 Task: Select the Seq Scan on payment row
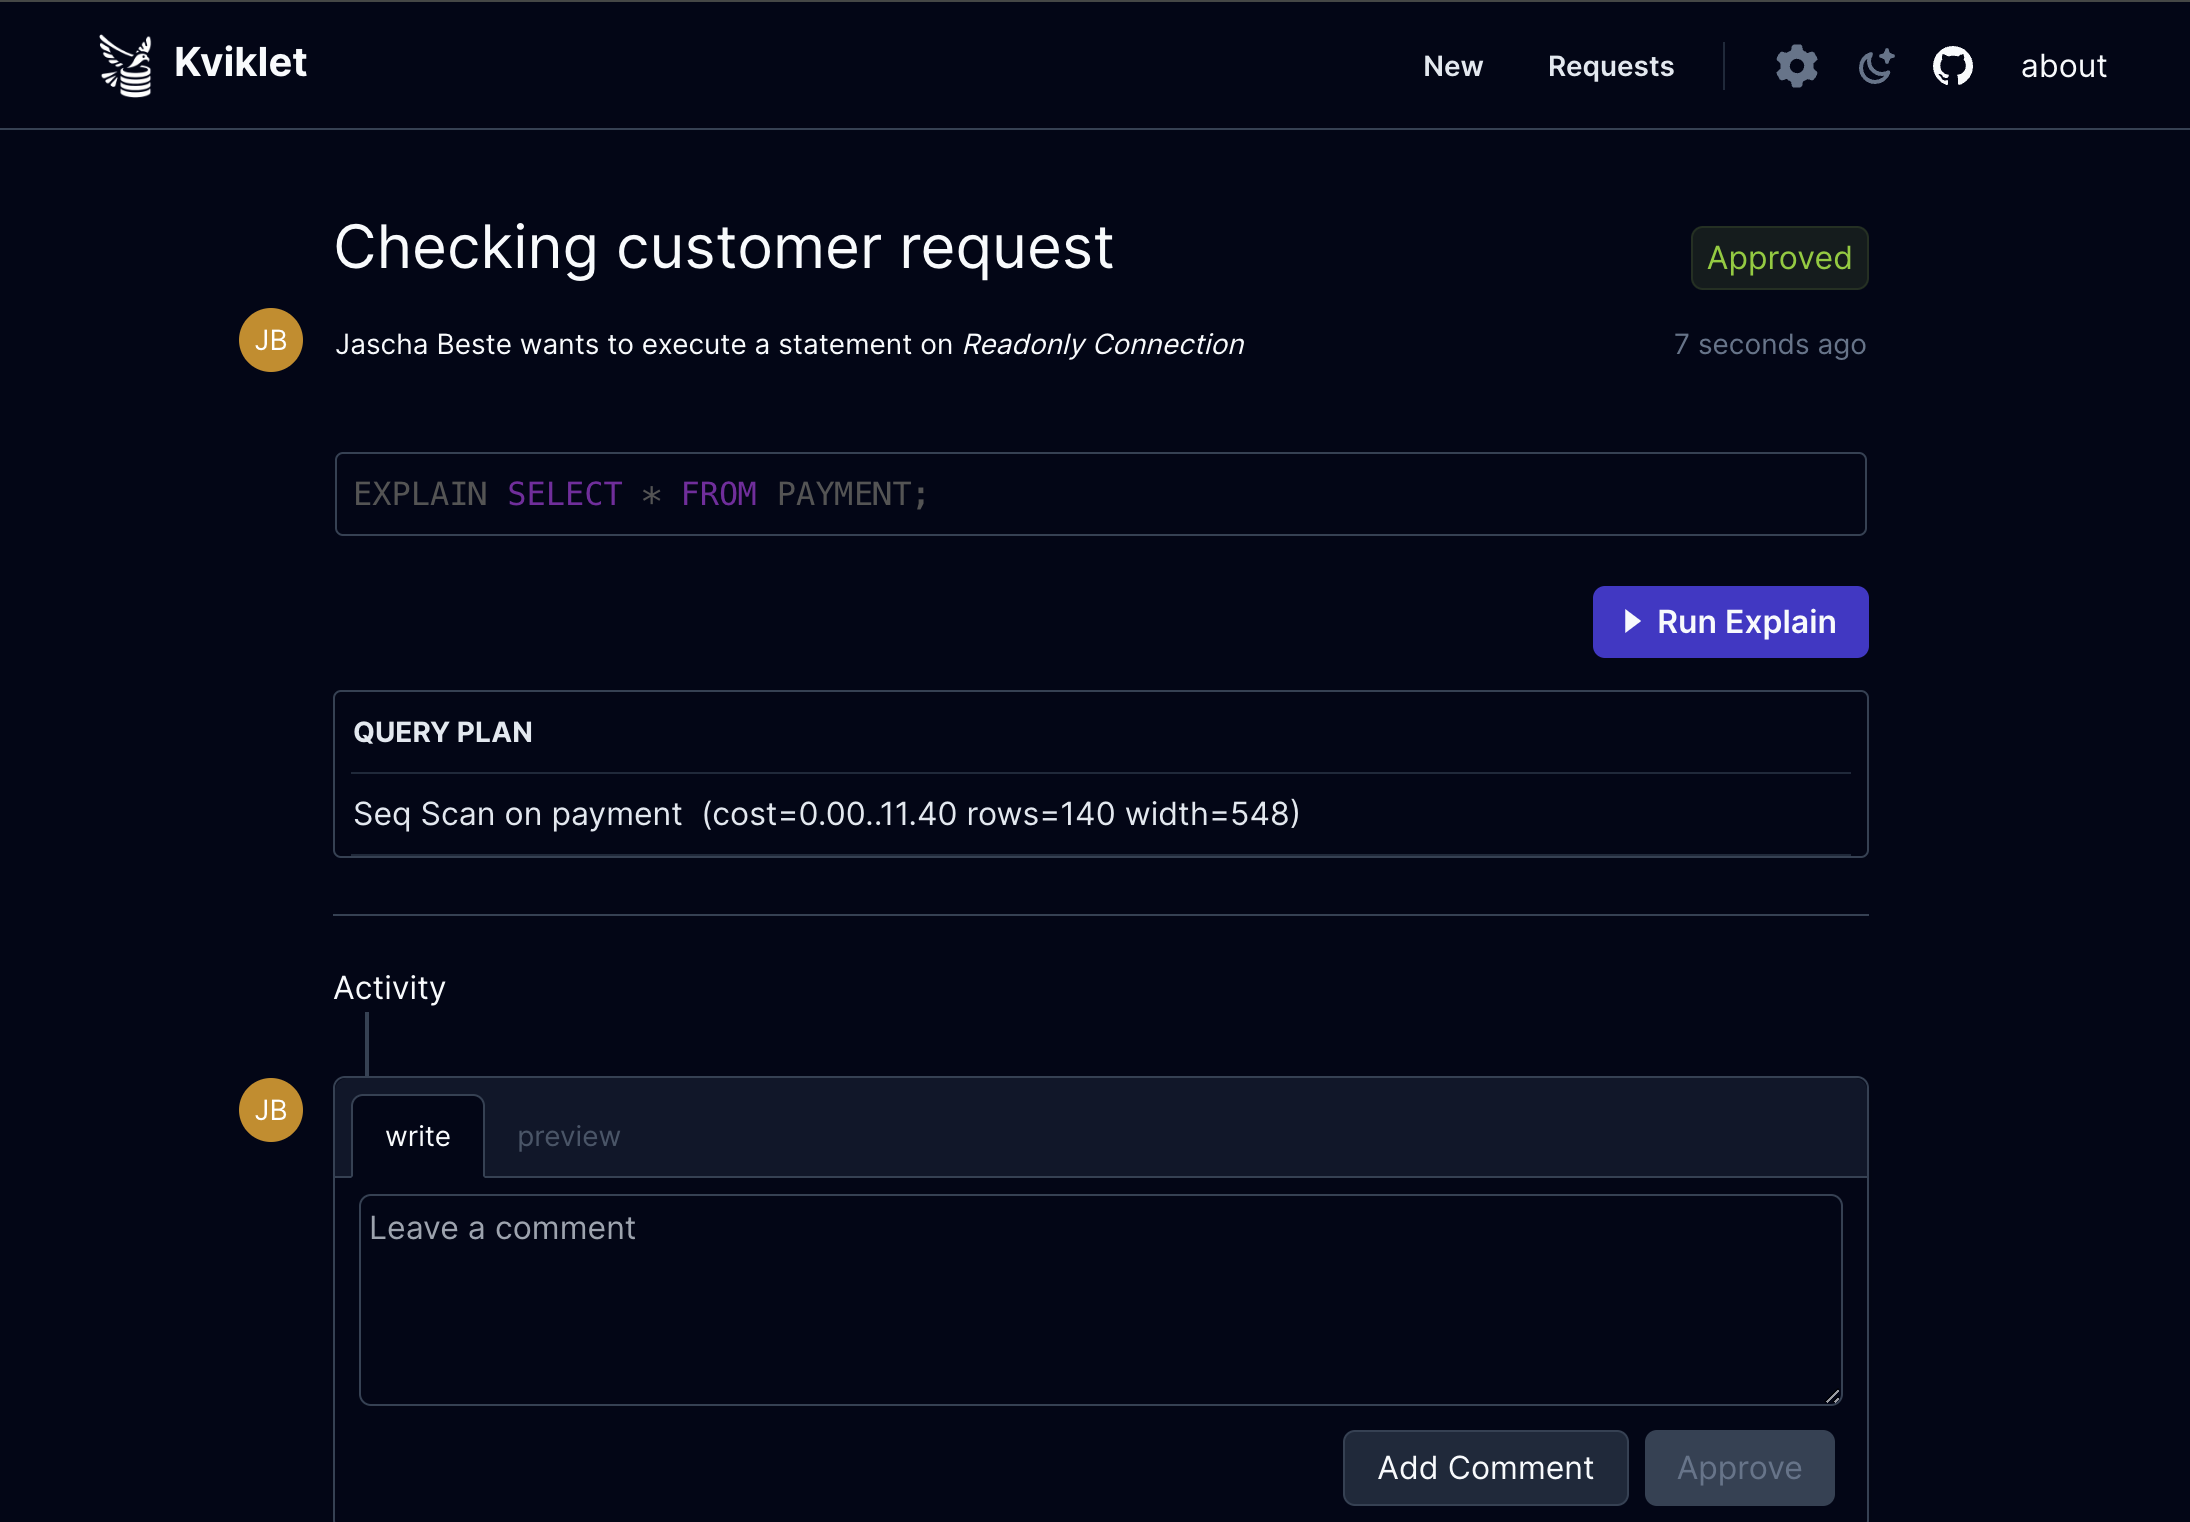tap(1100, 814)
